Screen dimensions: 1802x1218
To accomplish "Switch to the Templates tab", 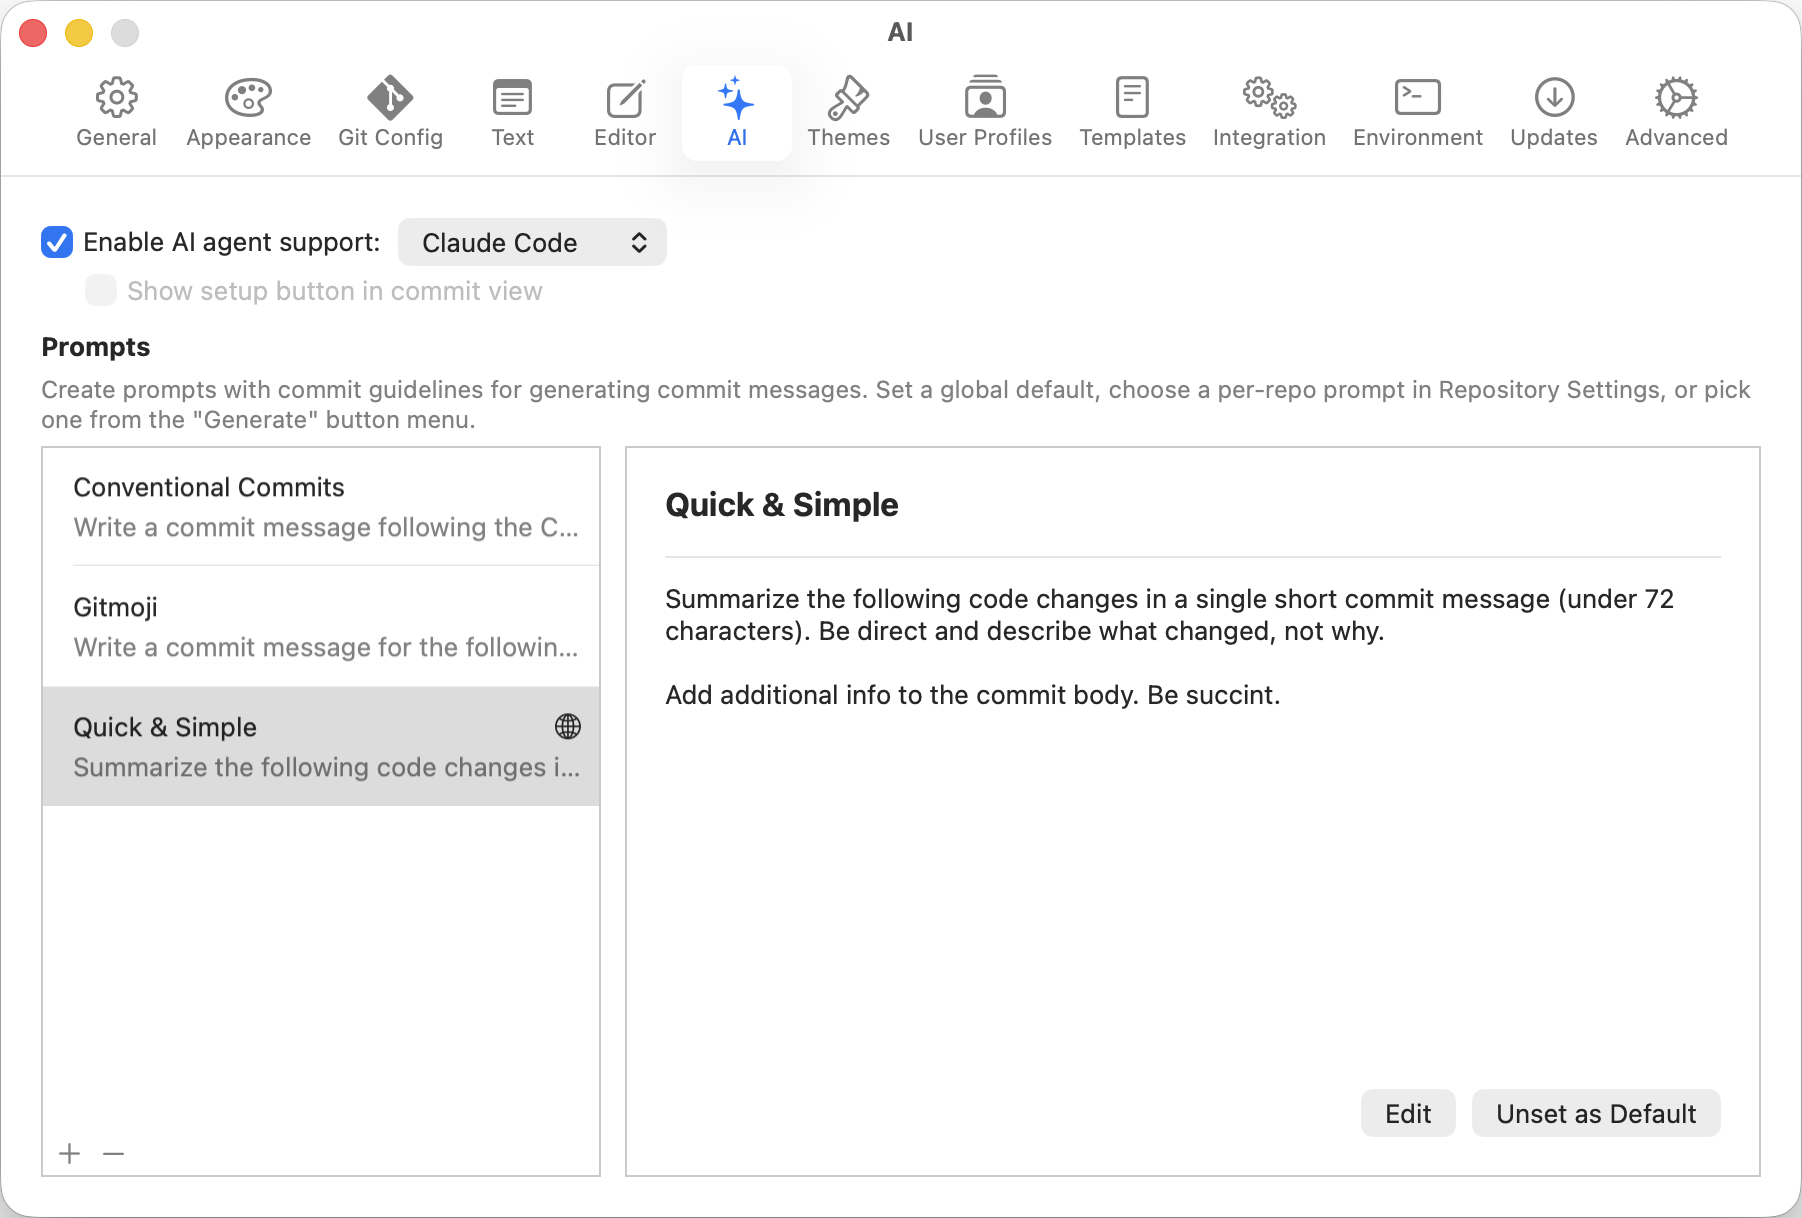I will click(1132, 110).
